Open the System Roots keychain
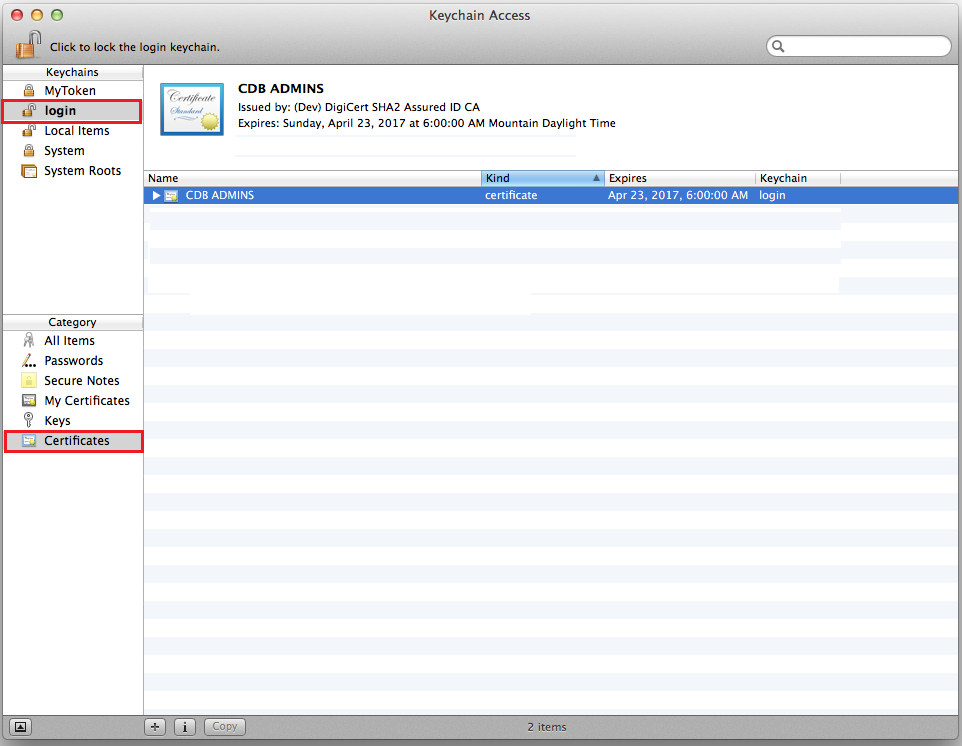Image resolution: width=962 pixels, height=746 pixels. click(82, 171)
